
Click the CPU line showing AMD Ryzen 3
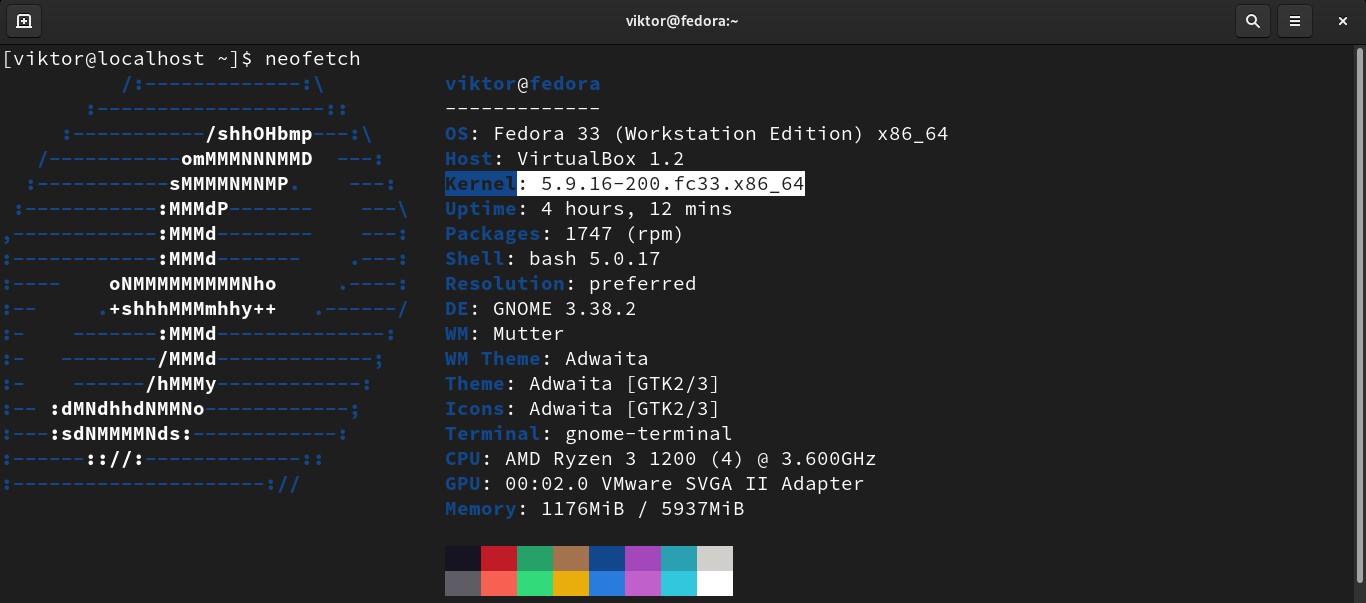click(660, 459)
